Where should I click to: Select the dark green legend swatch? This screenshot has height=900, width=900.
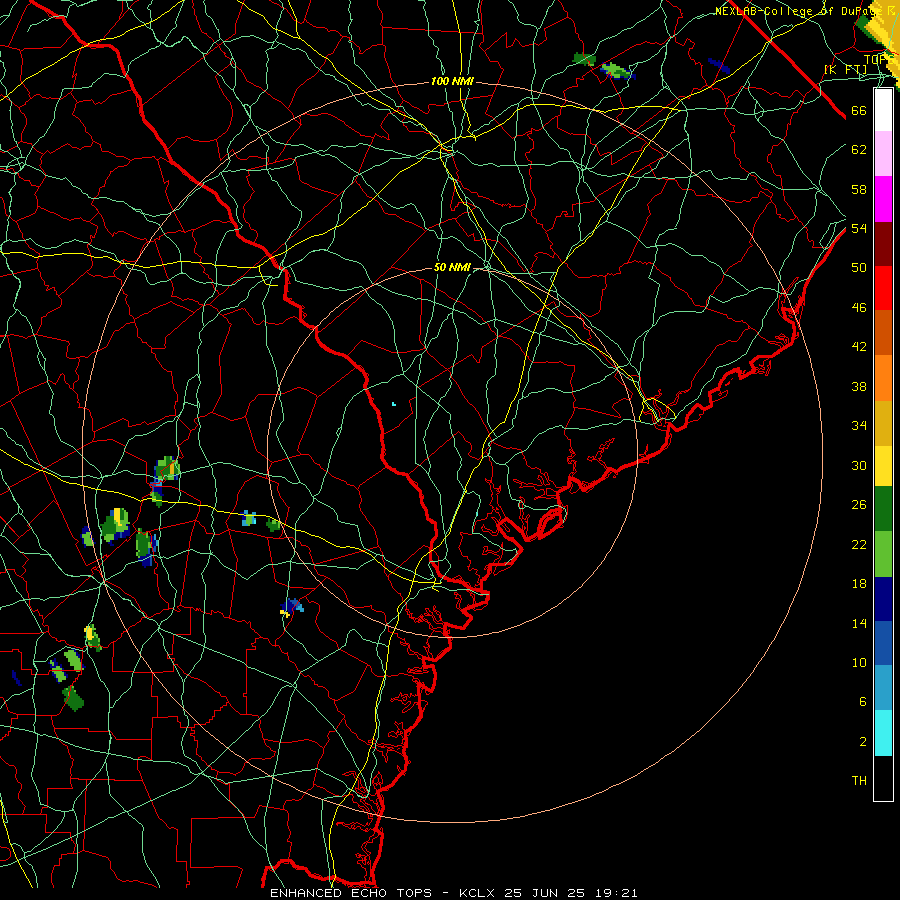(883, 509)
